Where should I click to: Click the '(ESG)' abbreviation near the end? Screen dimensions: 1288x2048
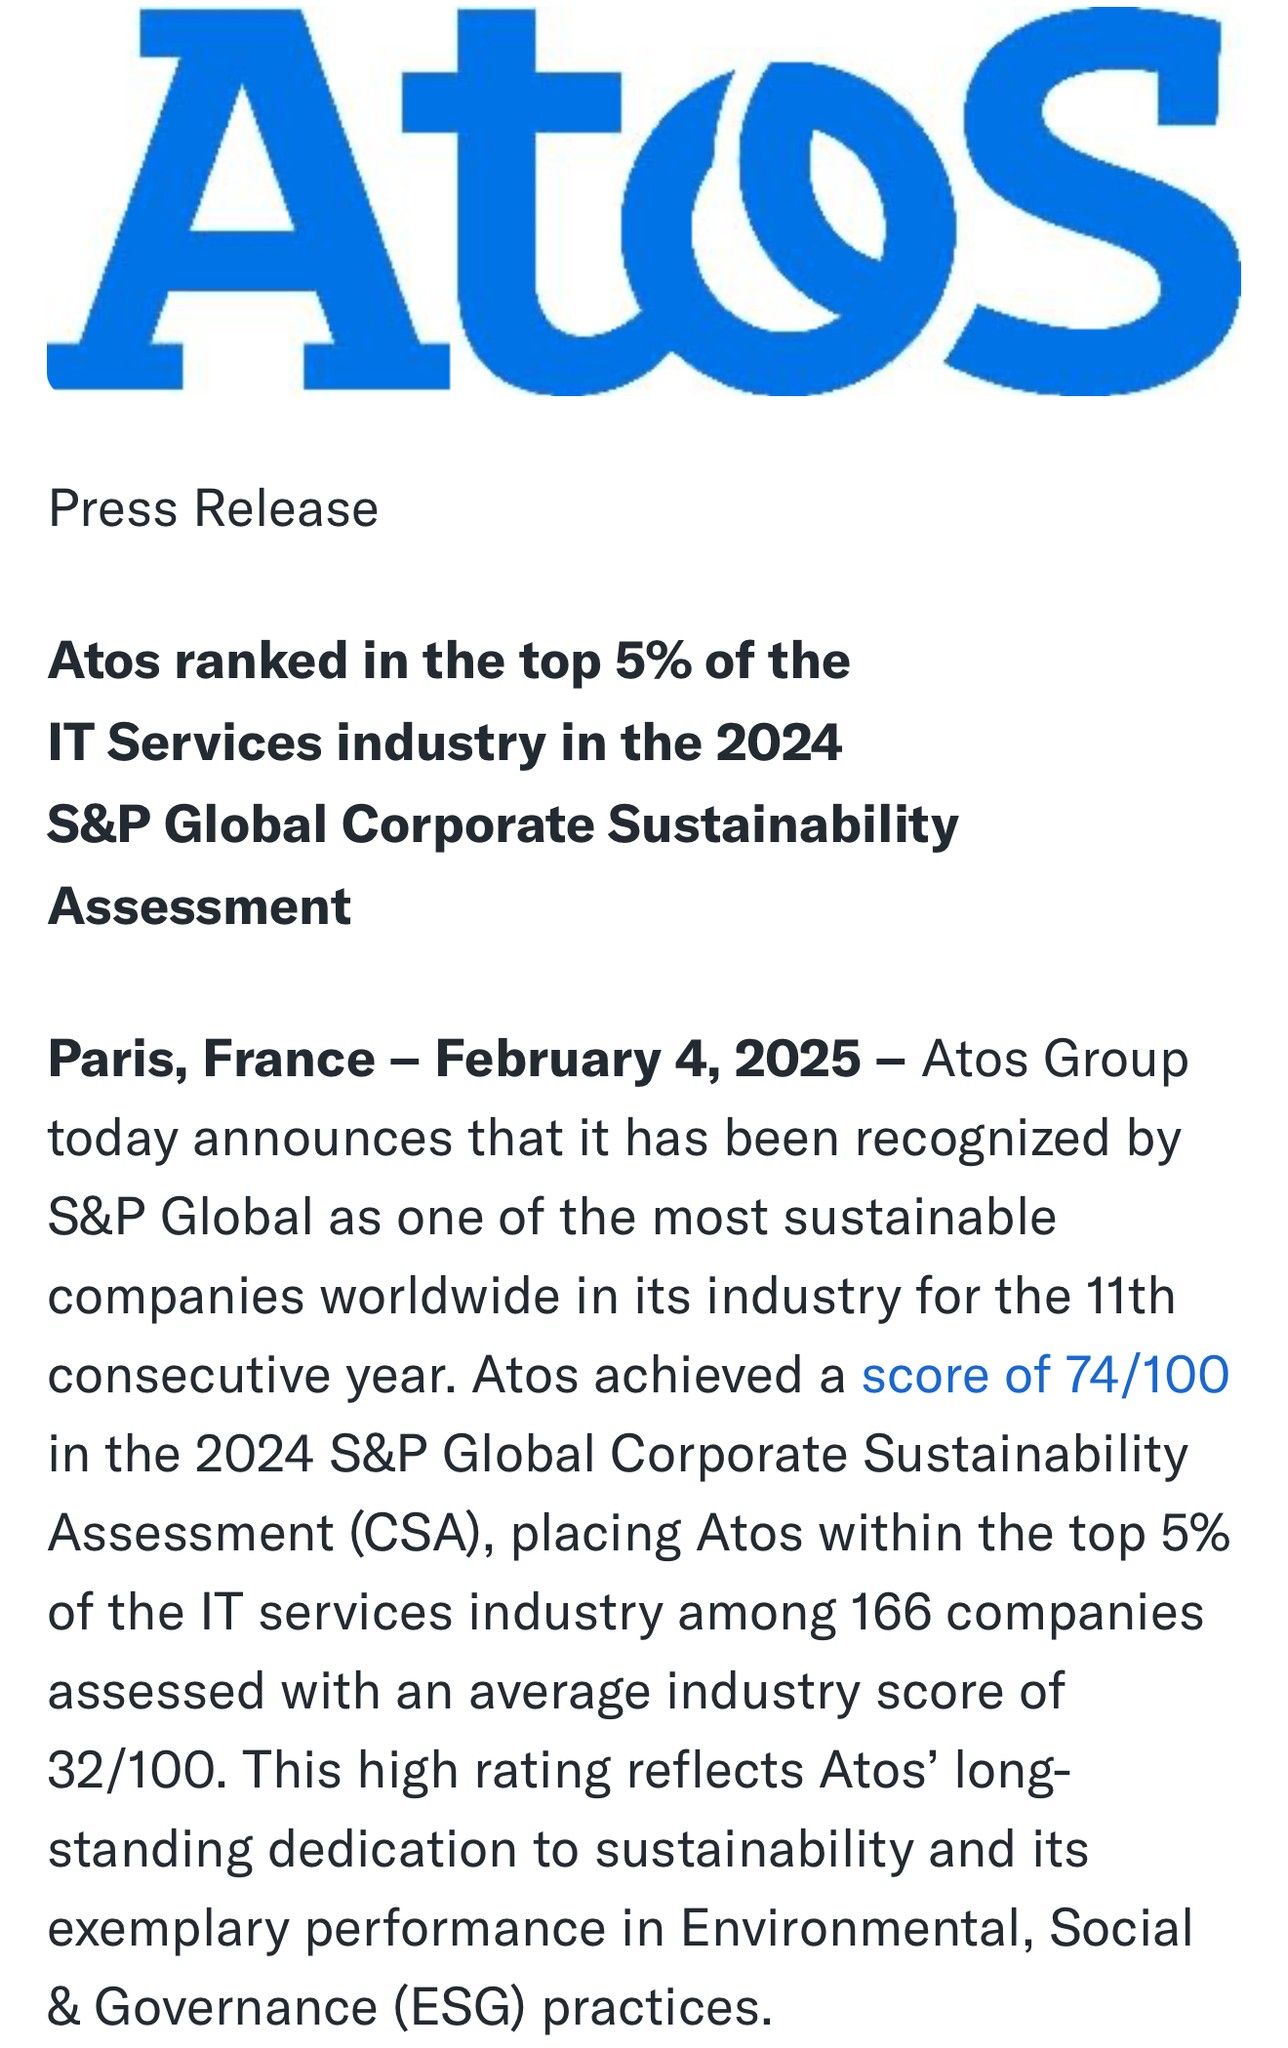click(x=458, y=2007)
